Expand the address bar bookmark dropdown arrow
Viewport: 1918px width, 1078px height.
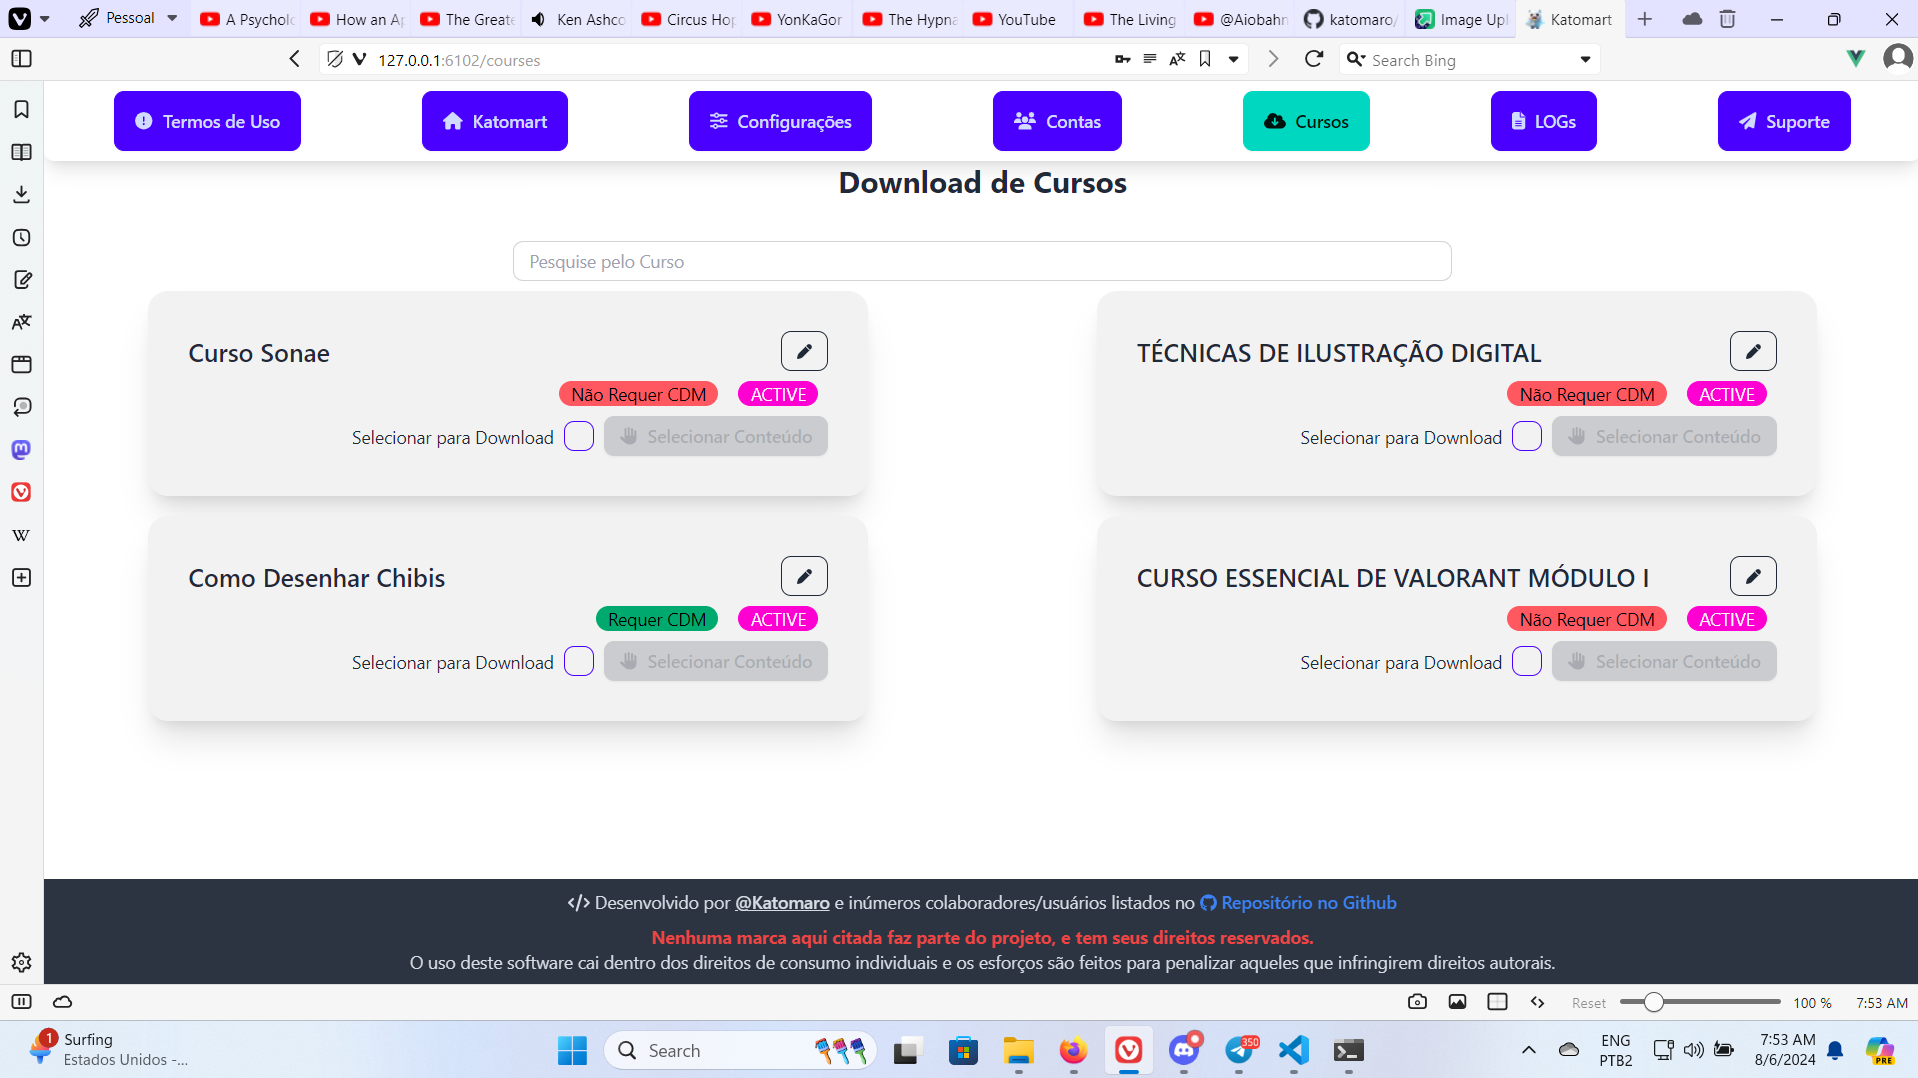tap(1233, 59)
